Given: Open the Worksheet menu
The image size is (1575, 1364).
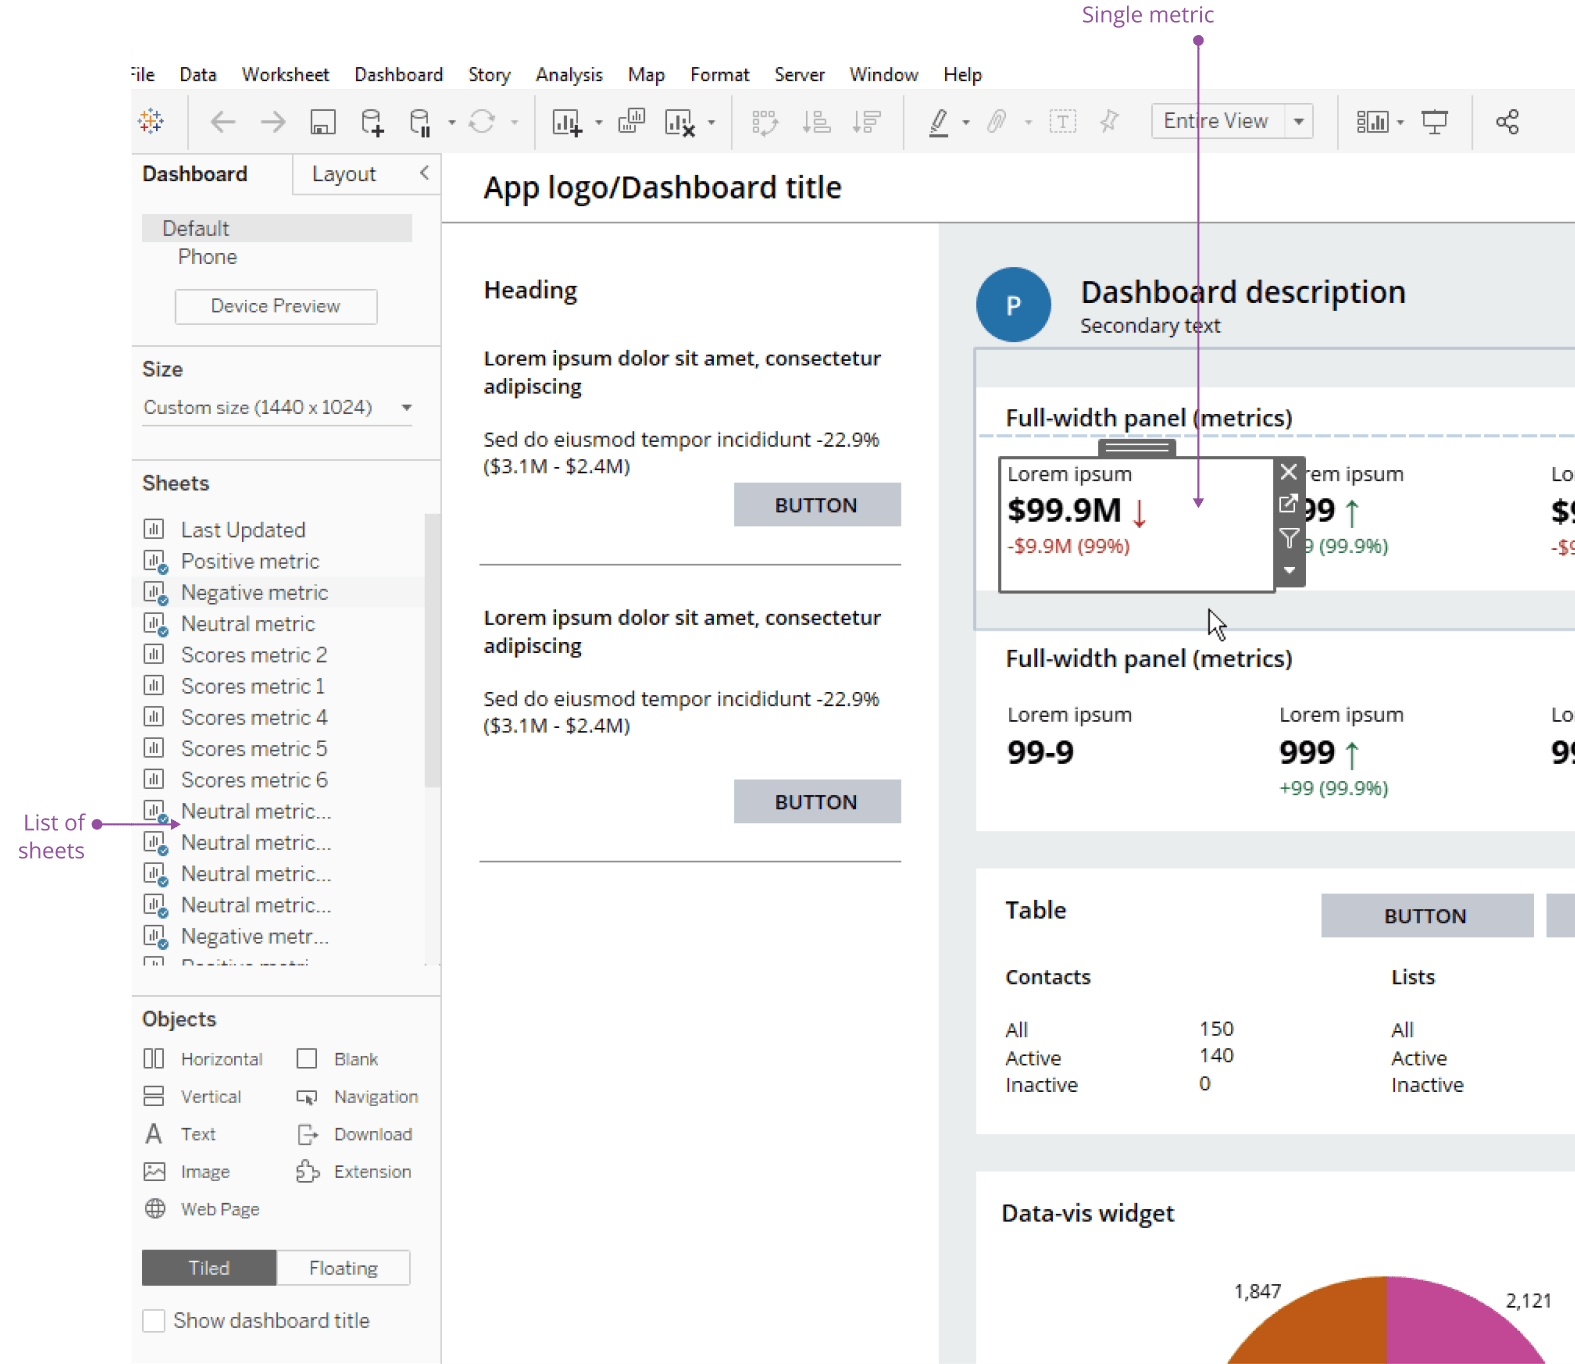Looking at the screenshot, I should click(285, 75).
